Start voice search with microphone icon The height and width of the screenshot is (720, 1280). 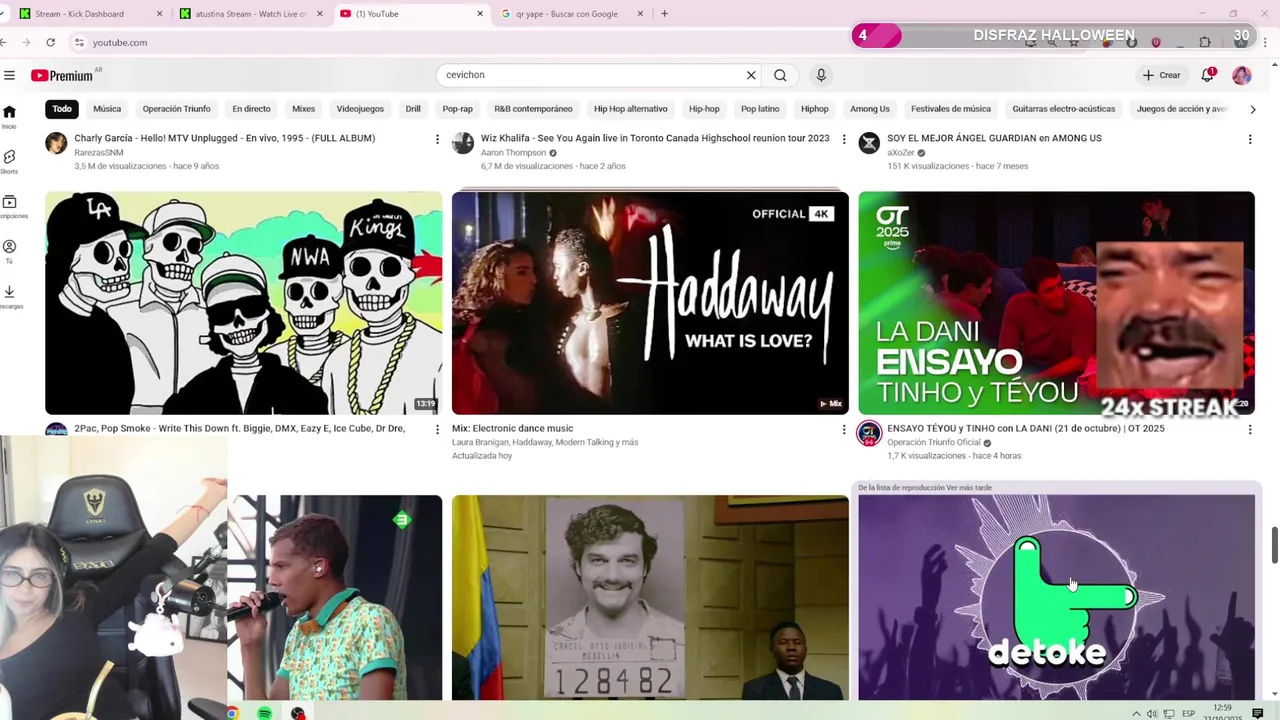[821, 75]
